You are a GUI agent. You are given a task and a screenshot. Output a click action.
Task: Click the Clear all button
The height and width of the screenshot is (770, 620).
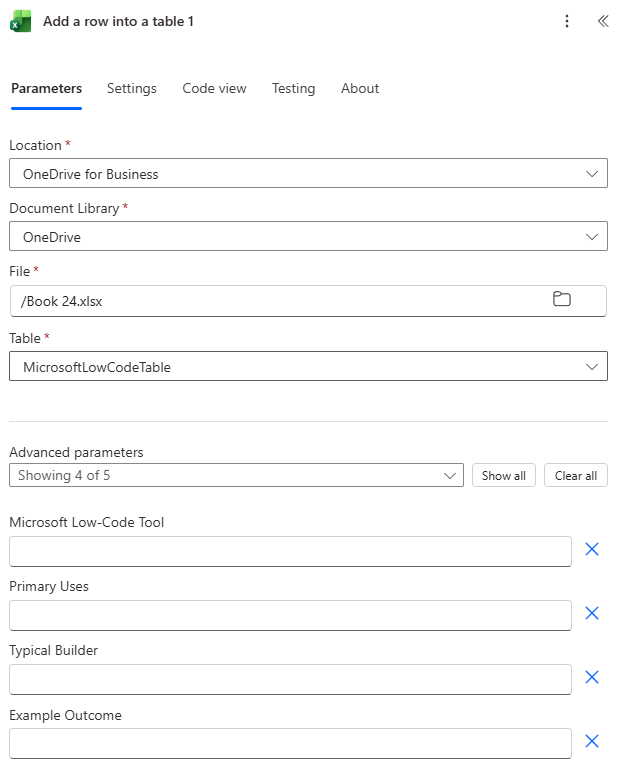tap(576, 475)
